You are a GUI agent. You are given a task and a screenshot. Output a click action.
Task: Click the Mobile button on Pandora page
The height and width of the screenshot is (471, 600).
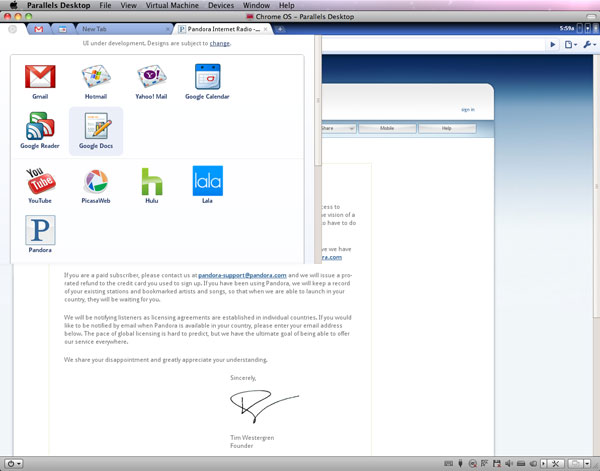click(387, 128)
